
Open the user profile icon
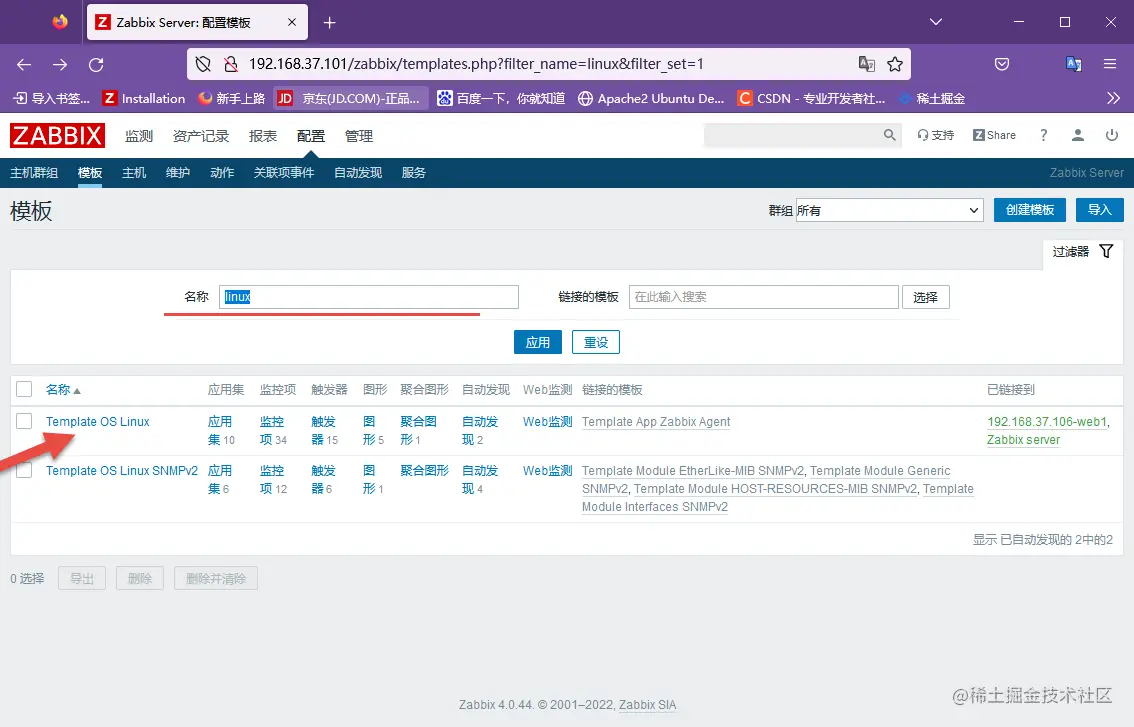point(1077,134)
